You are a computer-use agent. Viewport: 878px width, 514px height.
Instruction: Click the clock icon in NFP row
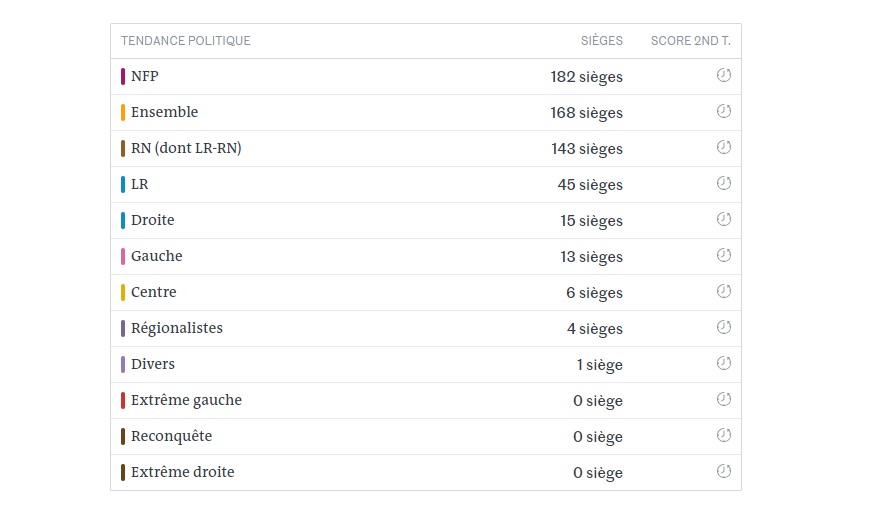[723, 75]
